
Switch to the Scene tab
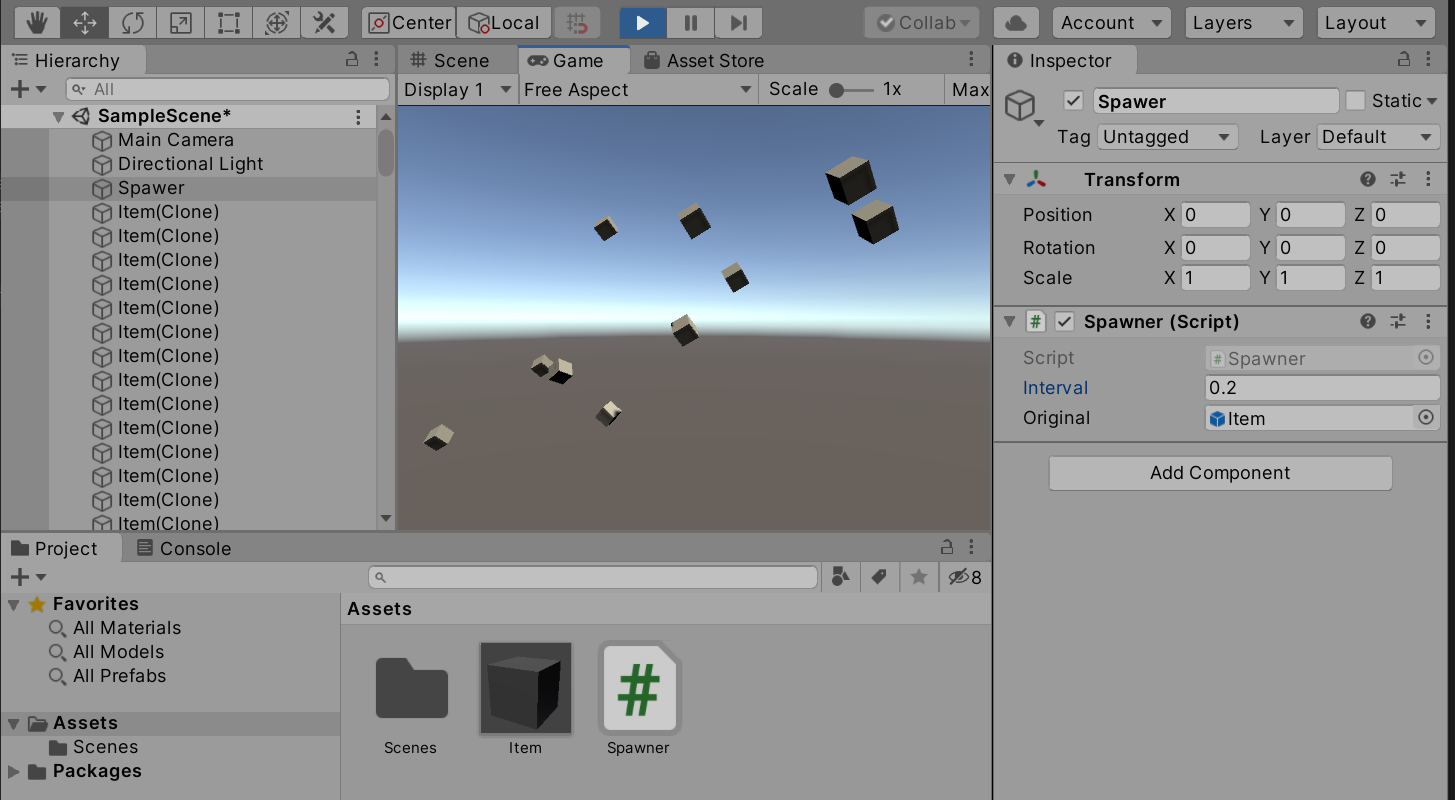[x=449, y=61]
